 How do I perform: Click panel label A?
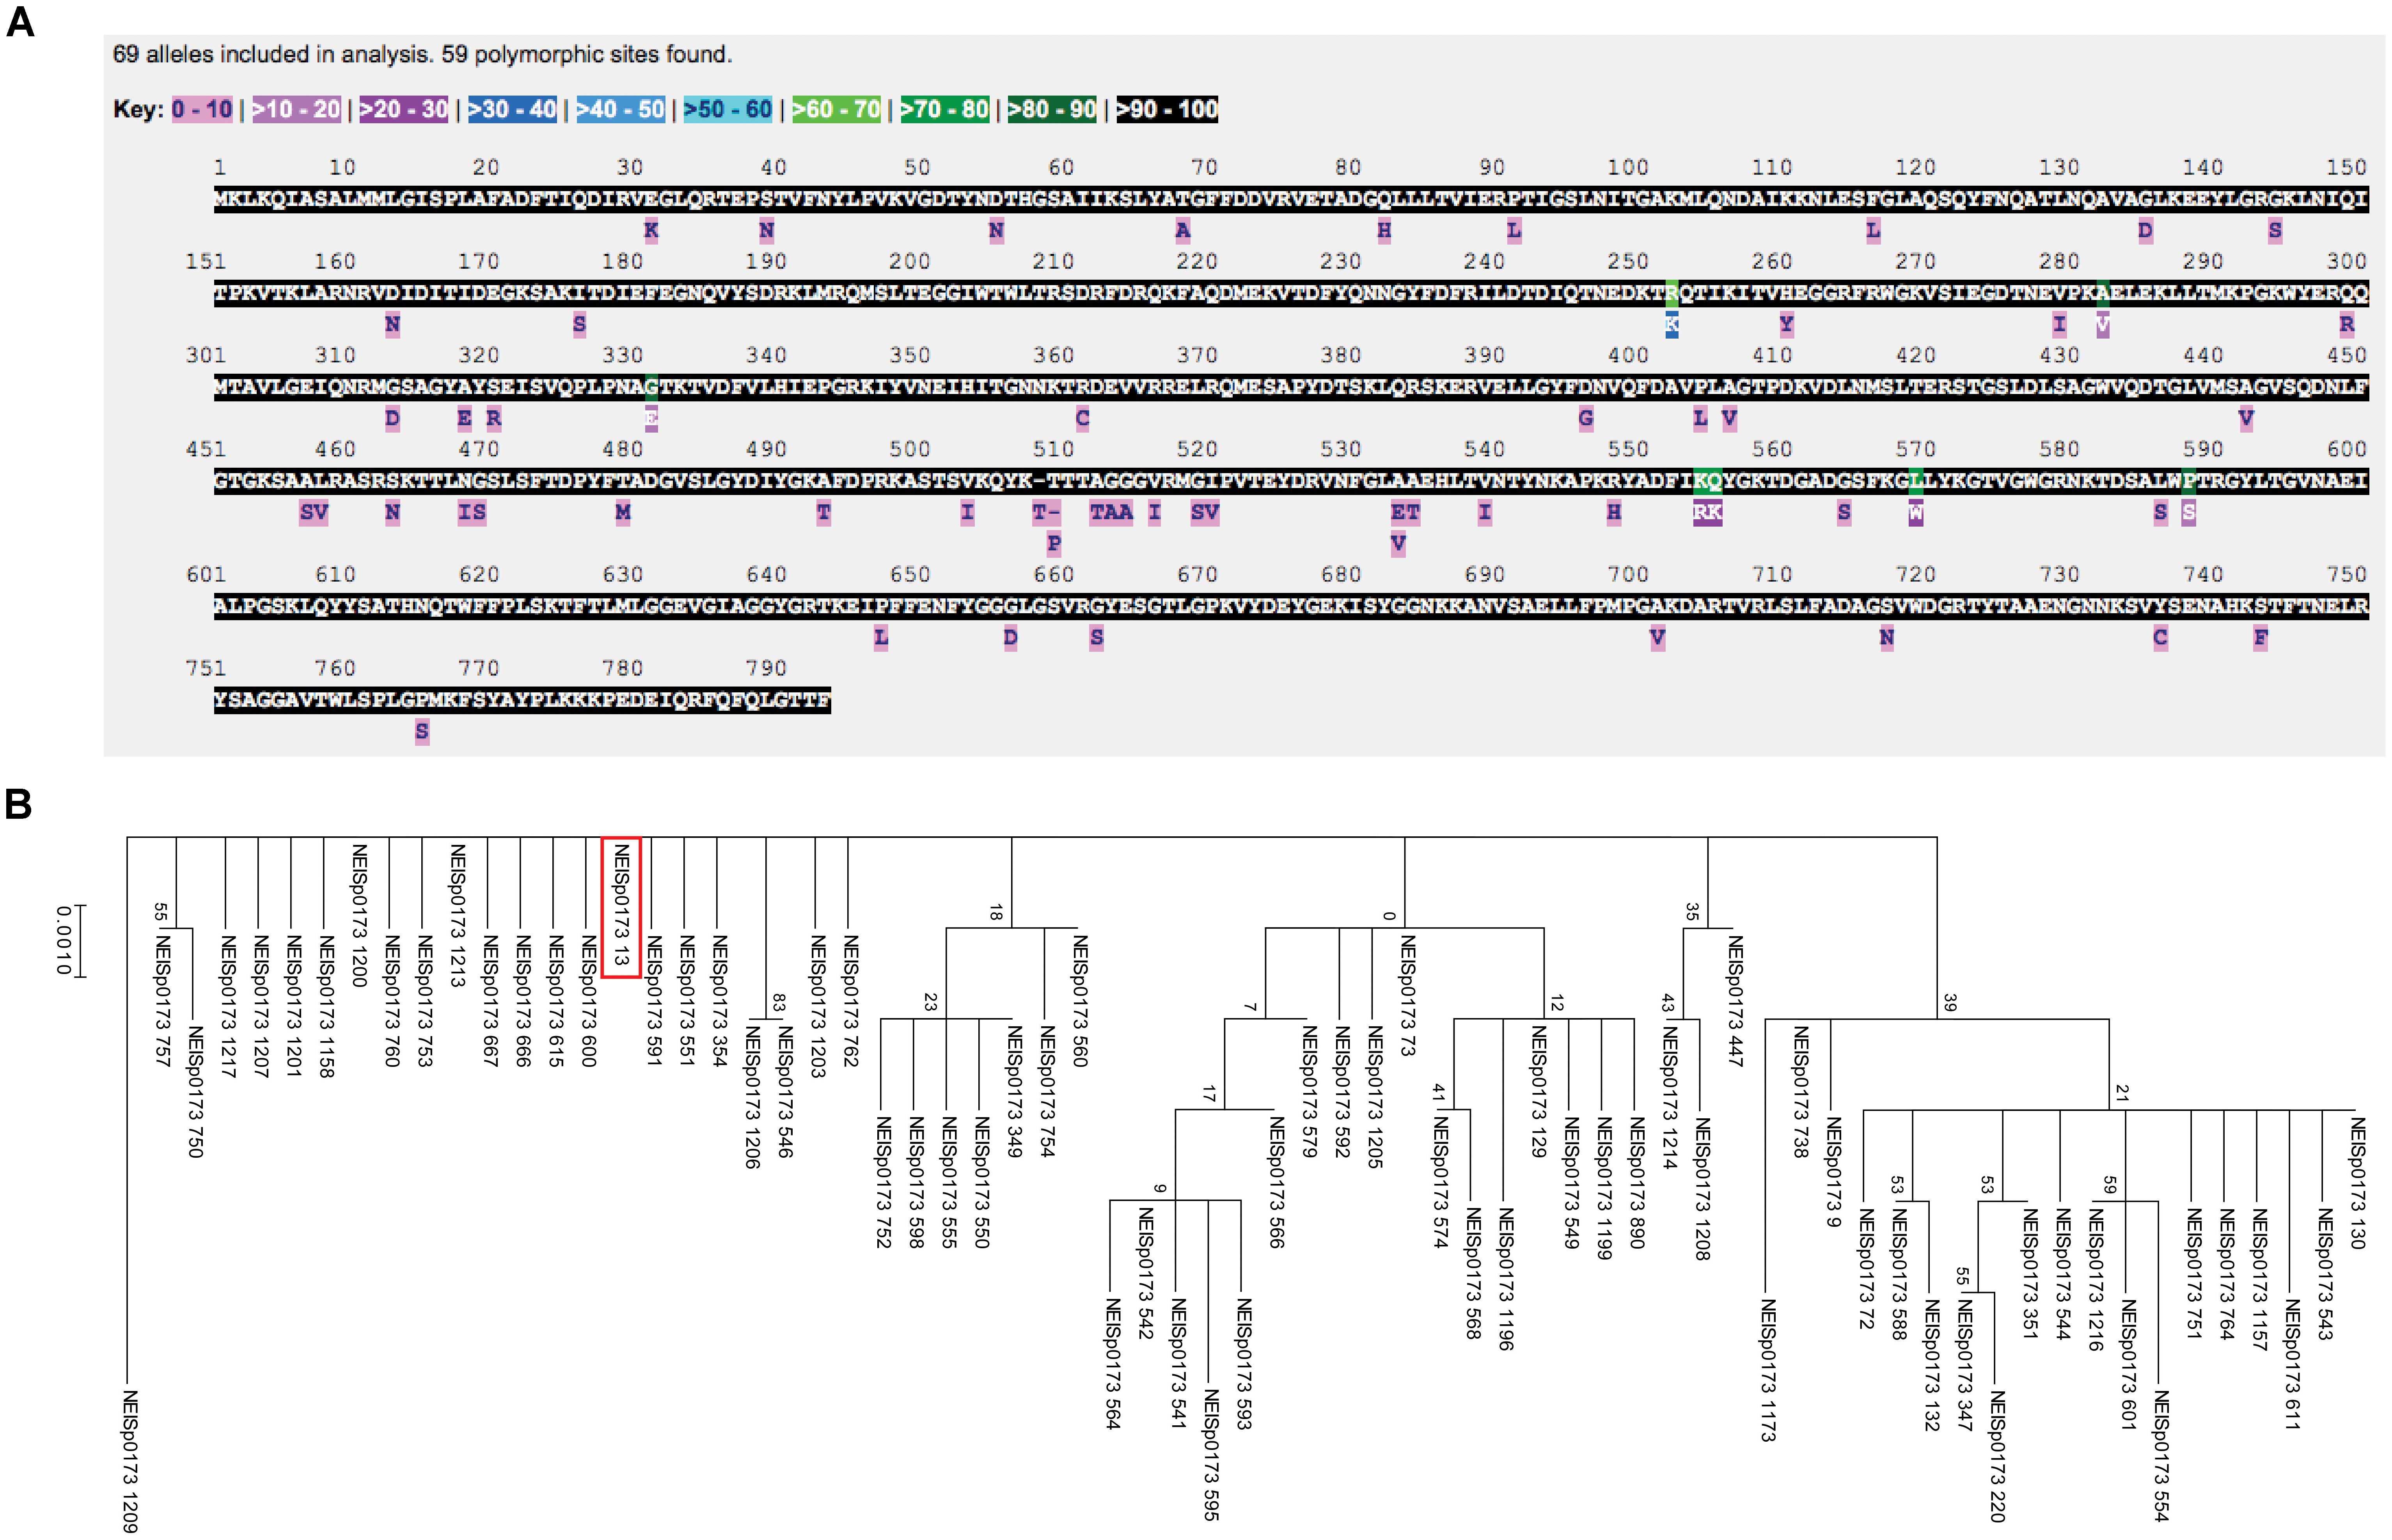tap(19, 22)
